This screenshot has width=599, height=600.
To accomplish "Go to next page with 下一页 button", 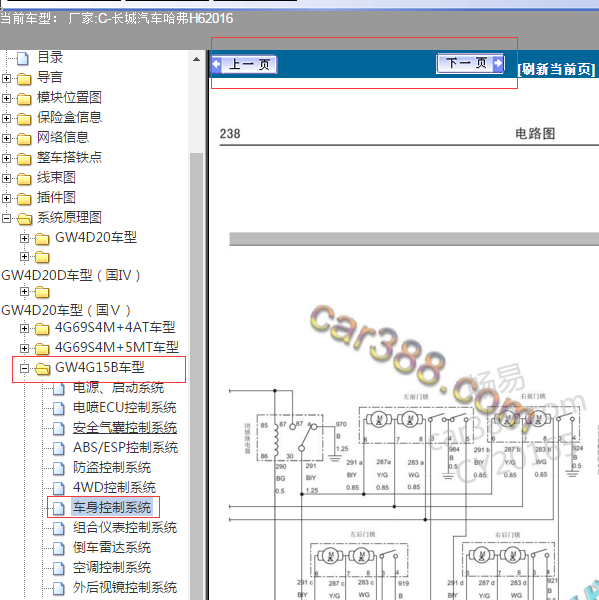I will 470,63.
